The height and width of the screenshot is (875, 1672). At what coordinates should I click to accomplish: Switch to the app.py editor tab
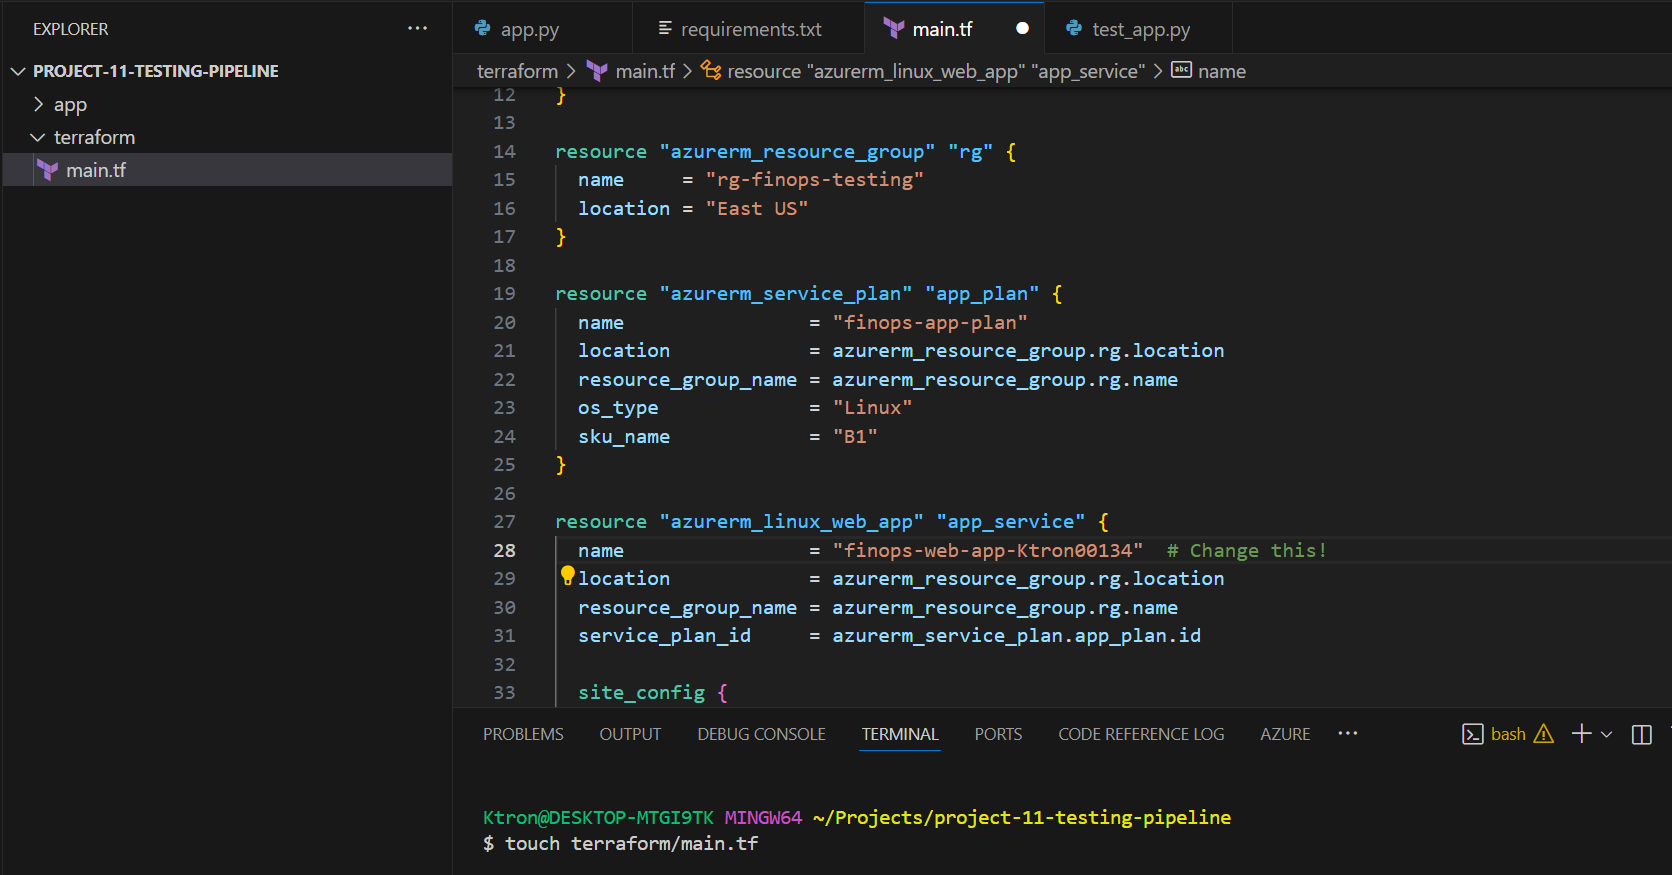tap(529, 30)
